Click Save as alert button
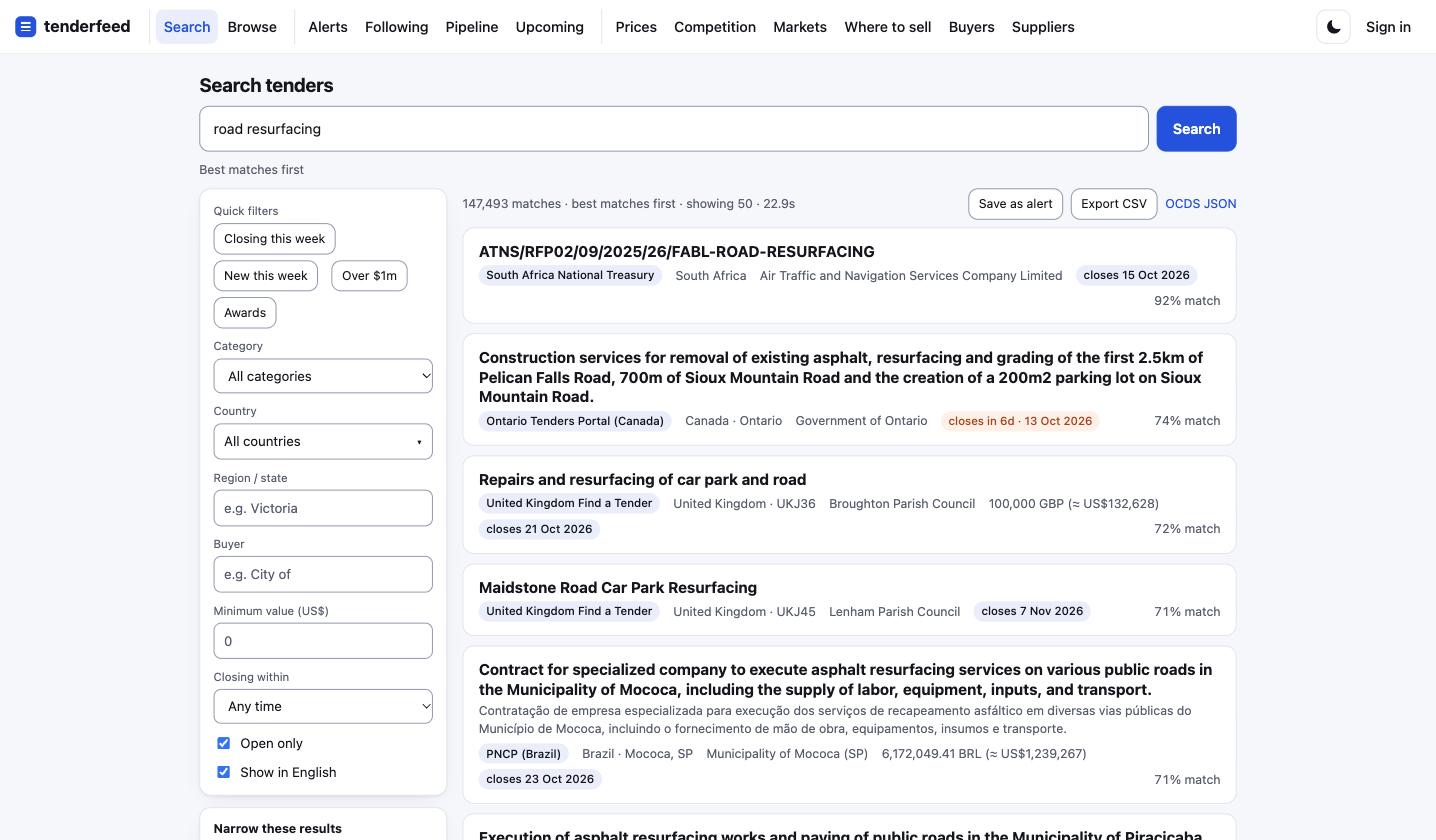This screenshot has width=1436, height=840. [x=1015, y=204]
